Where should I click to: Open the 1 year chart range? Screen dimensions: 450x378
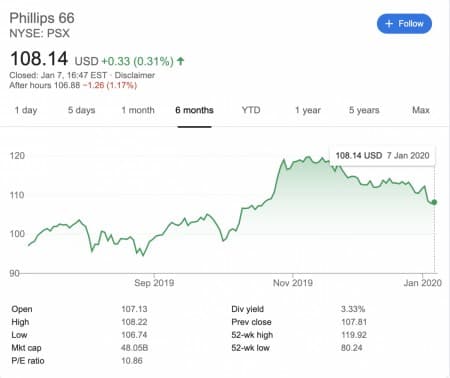[x=307, y=110]
